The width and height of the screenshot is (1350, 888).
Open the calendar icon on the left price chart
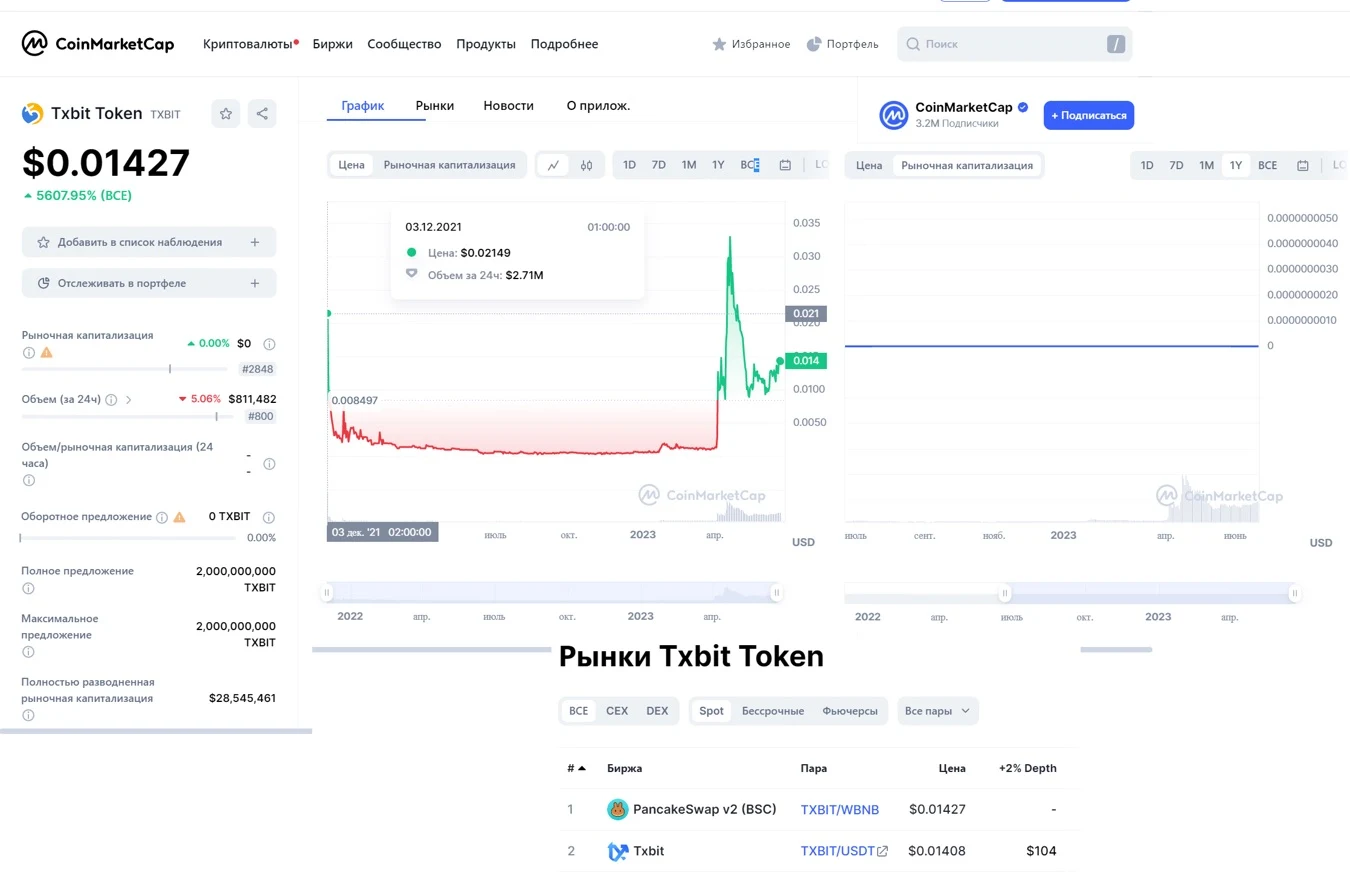tap(785, 165)
